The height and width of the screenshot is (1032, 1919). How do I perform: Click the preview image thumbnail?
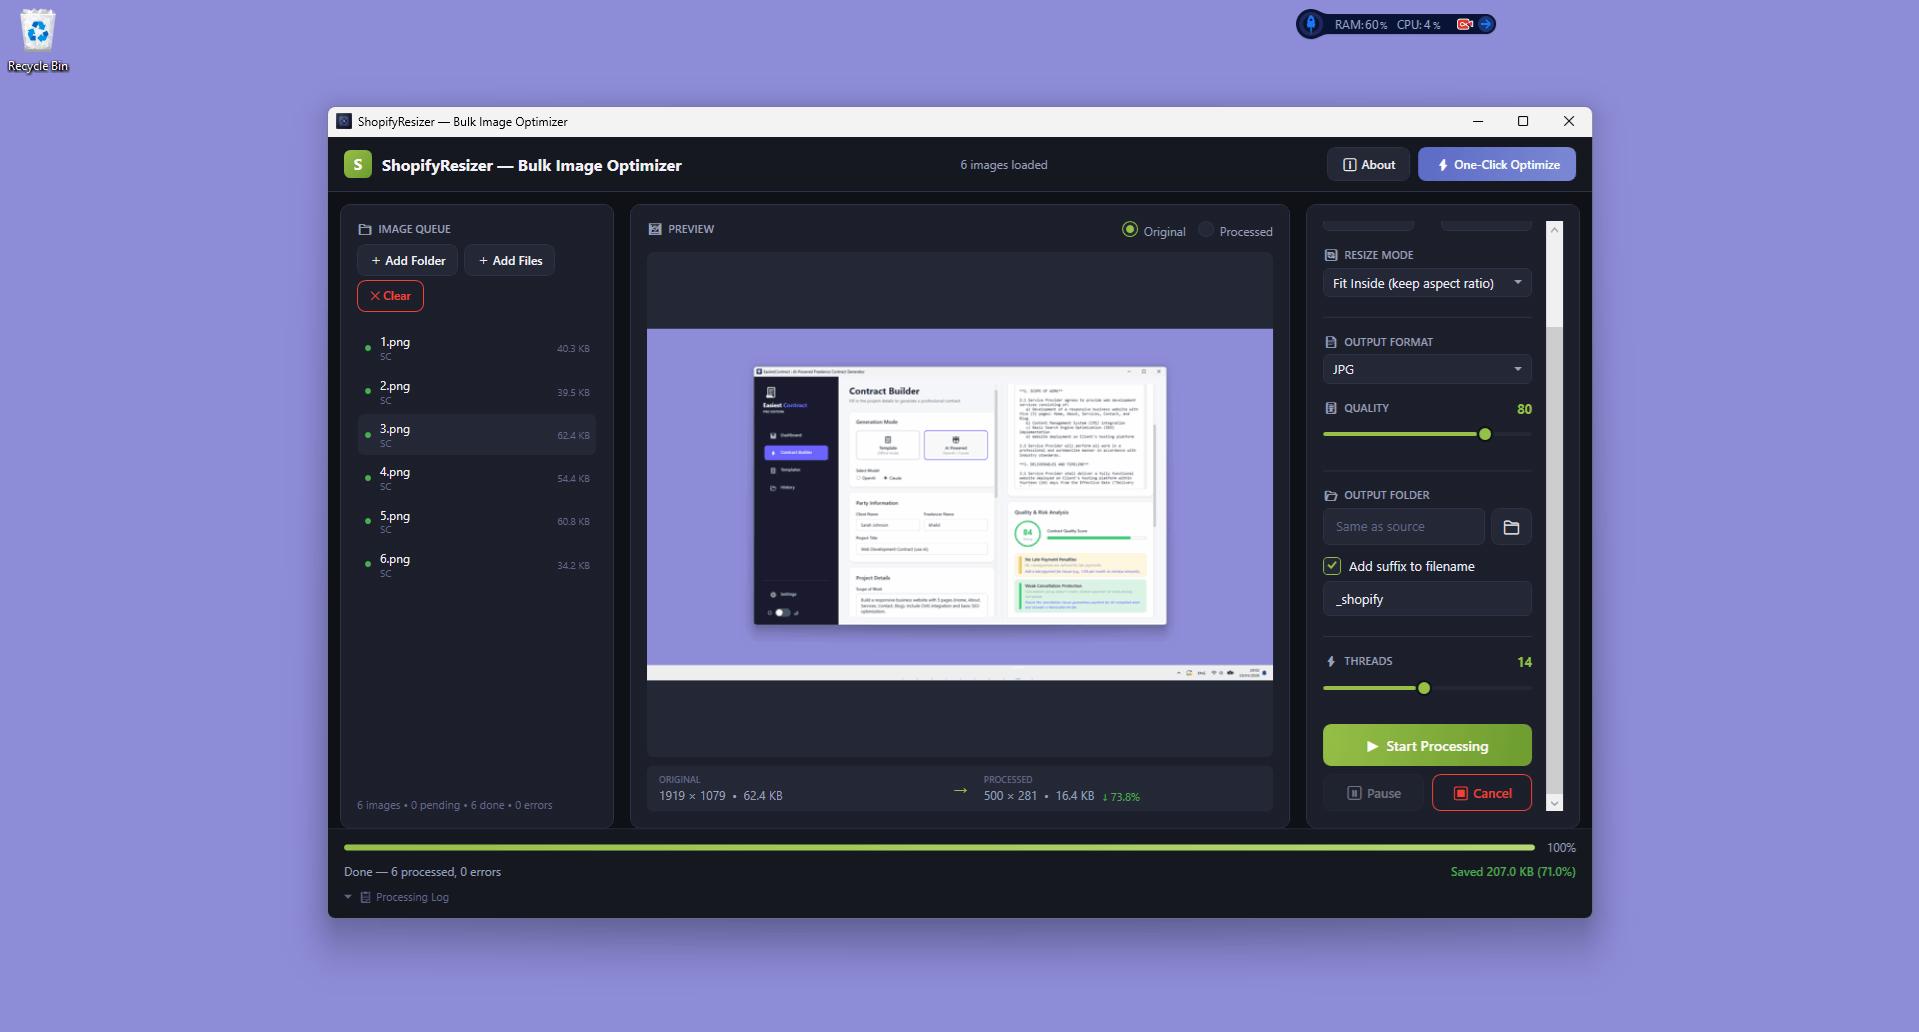click(959, 504)
